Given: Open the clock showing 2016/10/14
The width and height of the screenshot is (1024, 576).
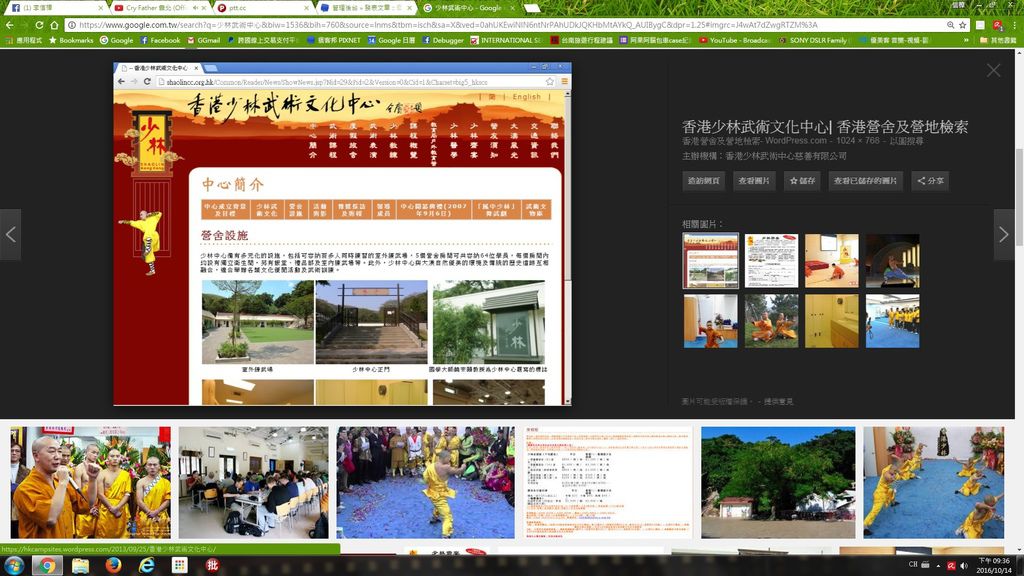Looking at the screenshot, I should (x=995, y=566).
